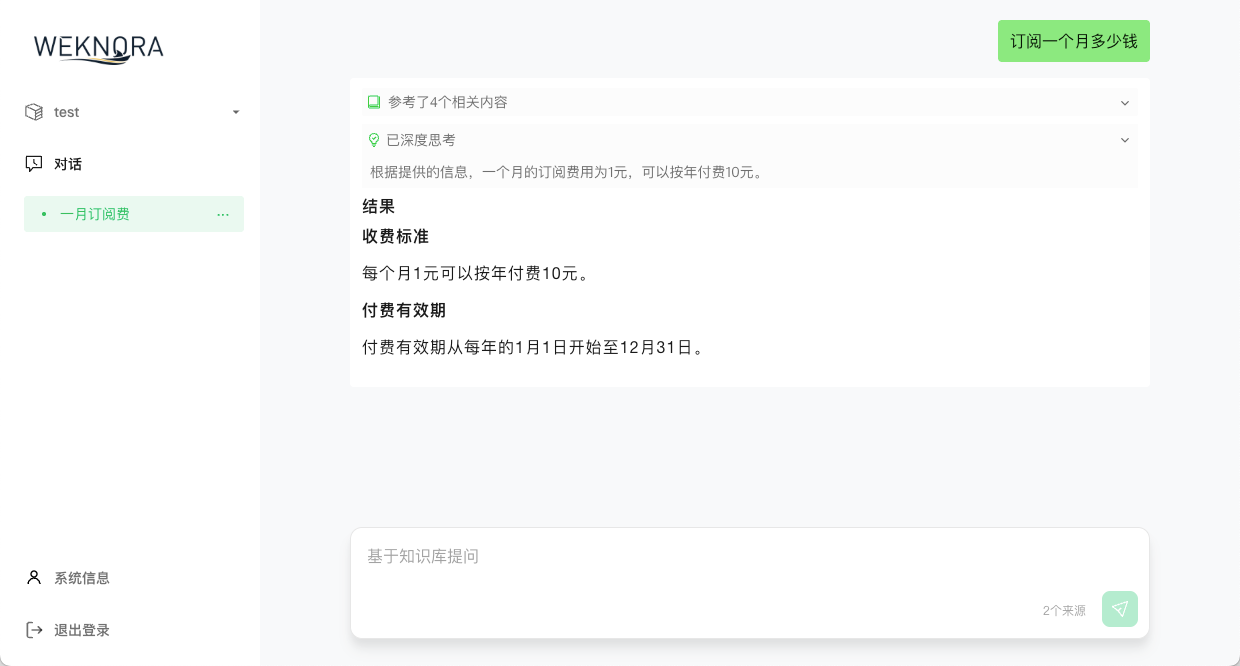Image resolution: width=1240 pixels, height=666 pixels.
Task: Collapse the 参考了4个相关内容 section
Action: (x=1125, y=102)
